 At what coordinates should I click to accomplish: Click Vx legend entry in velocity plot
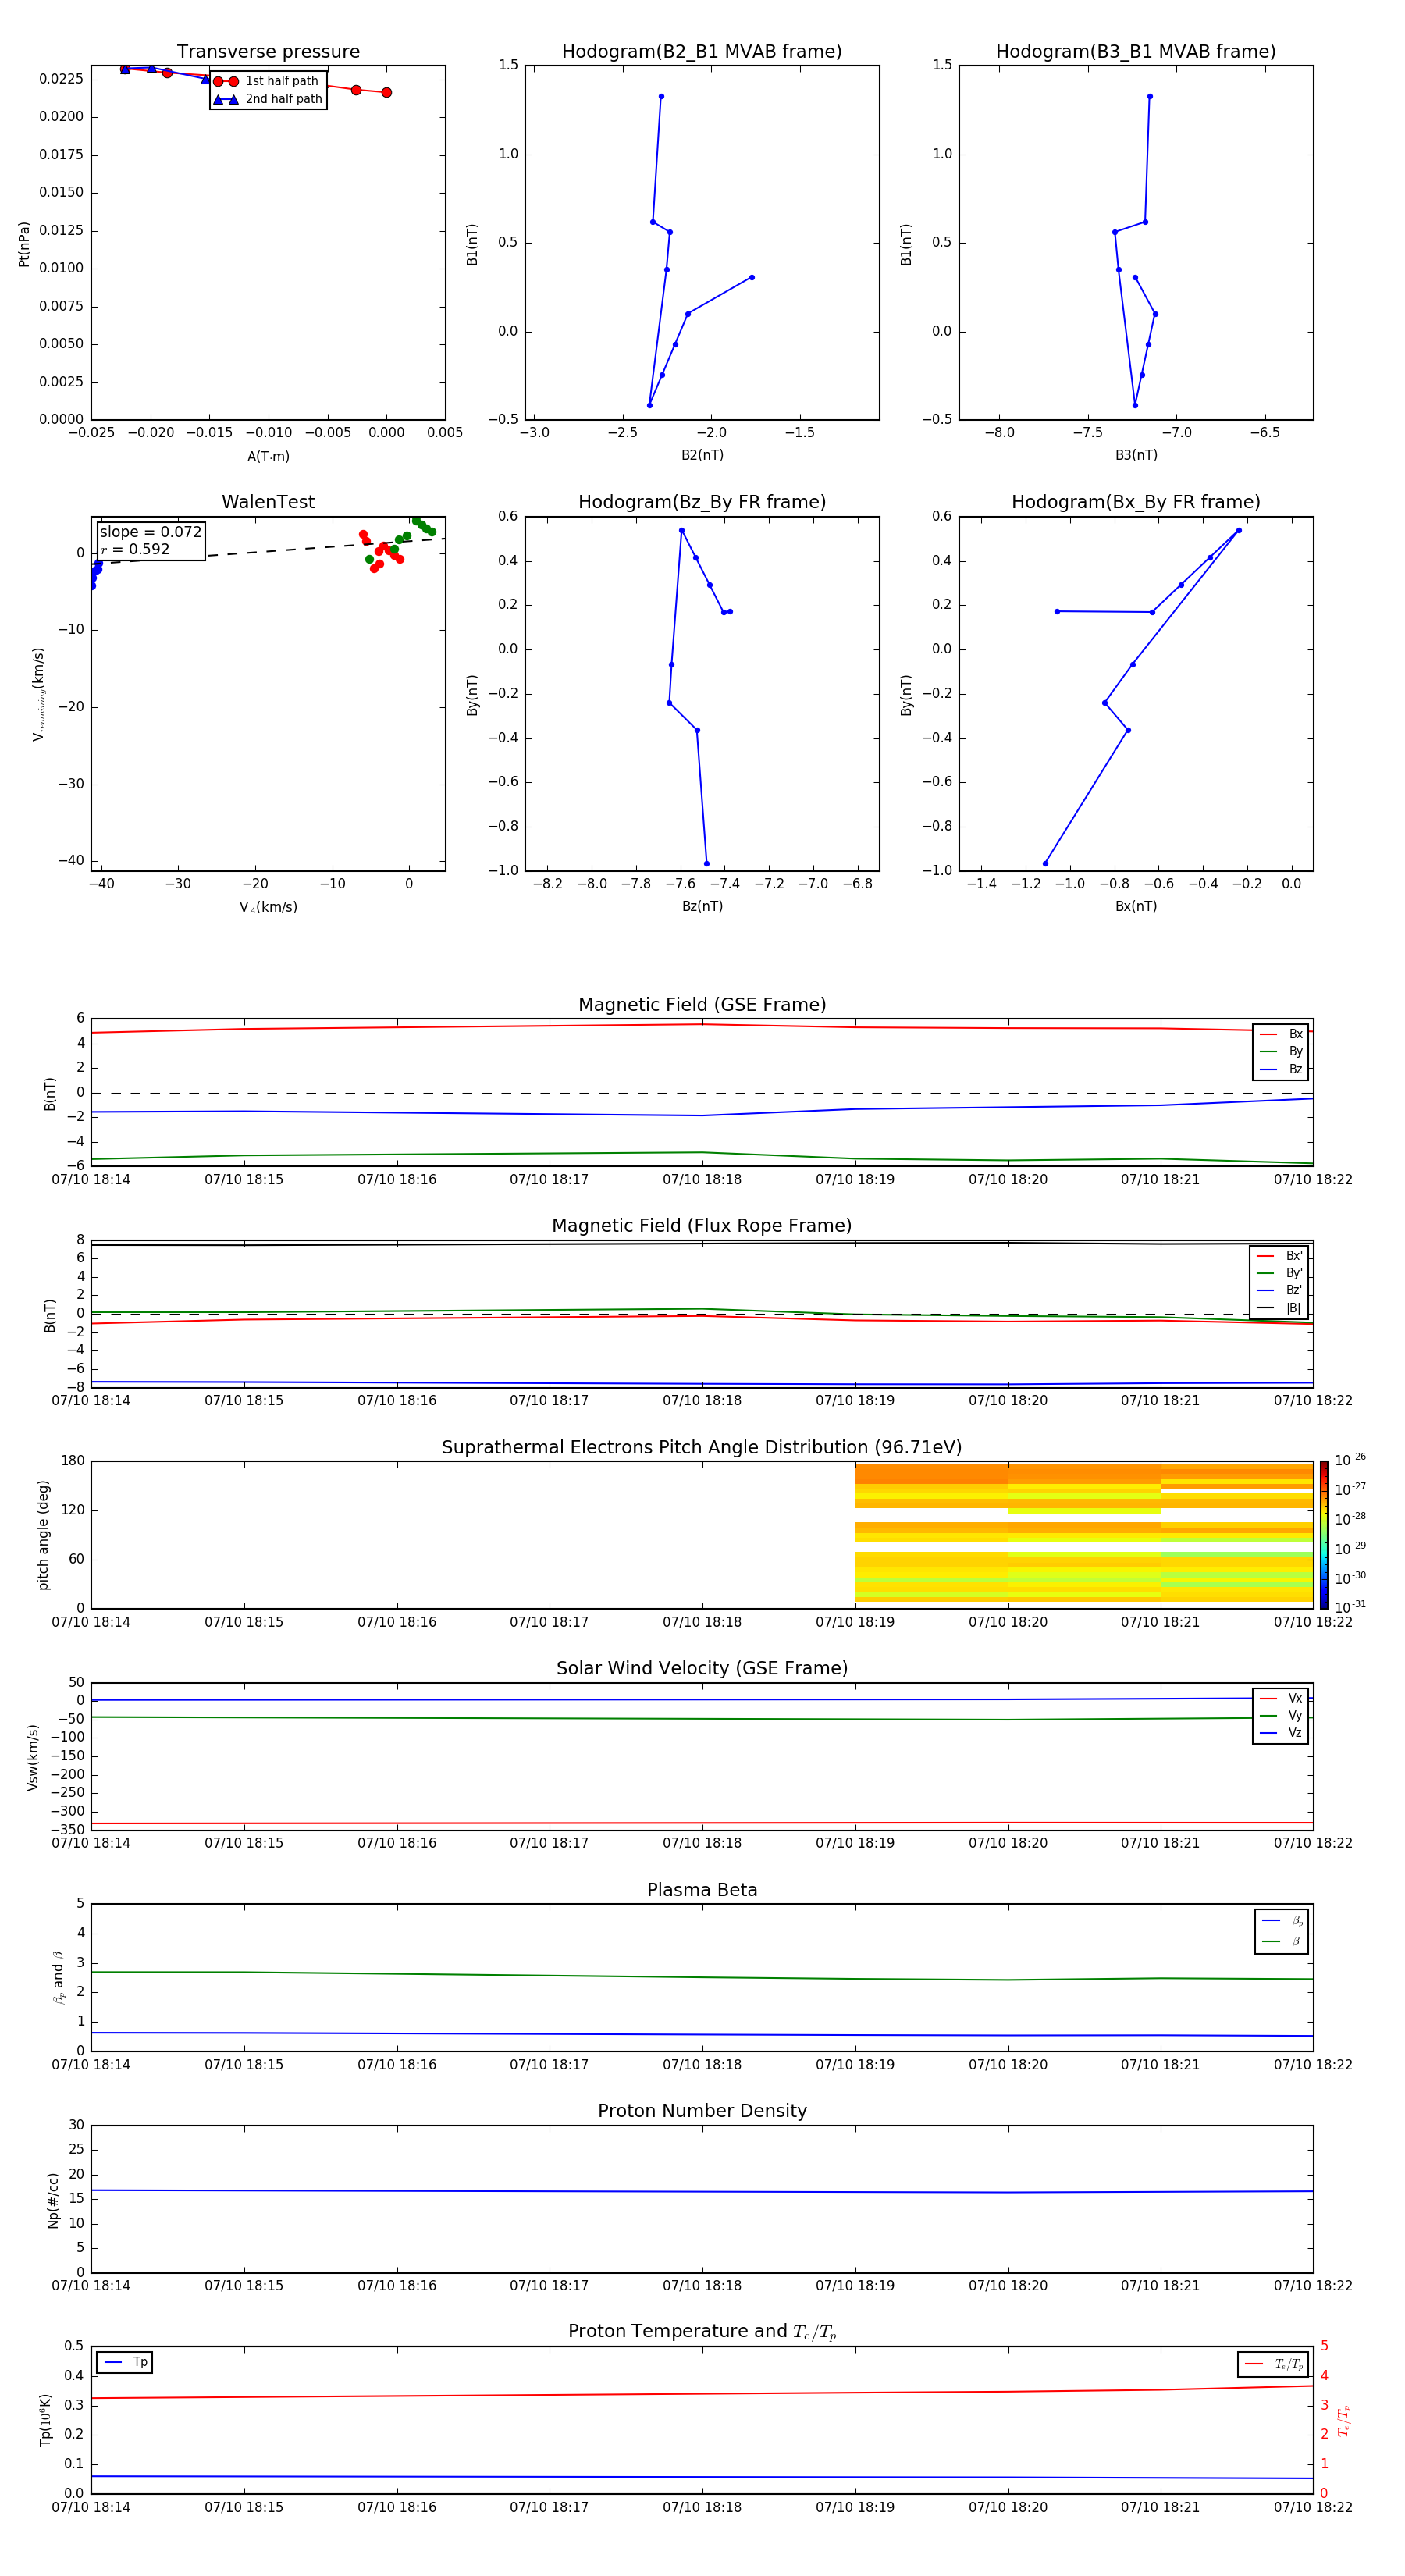coord(1282,1699)
